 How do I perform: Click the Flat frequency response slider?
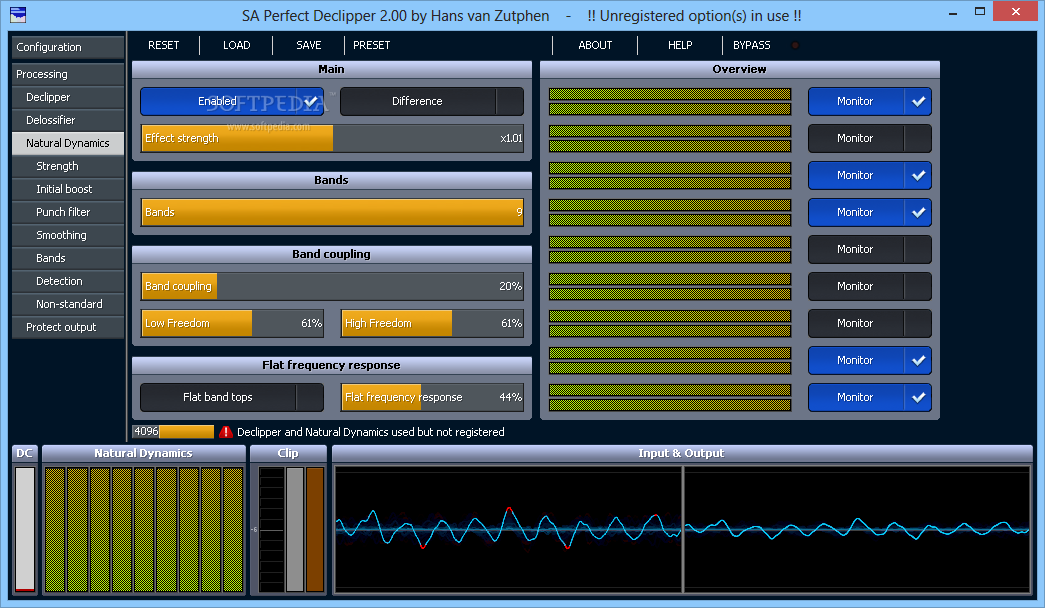(432, 397)
